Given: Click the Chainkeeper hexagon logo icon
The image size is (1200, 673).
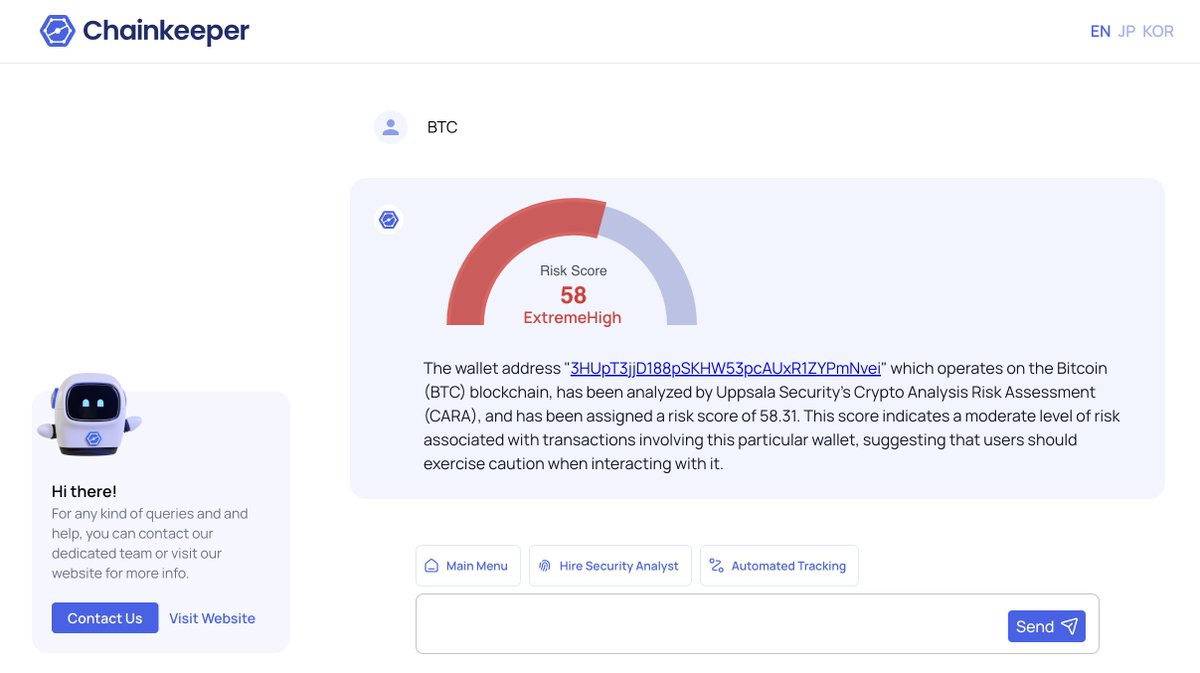Looking at the screenshot, I should (57, 31).
